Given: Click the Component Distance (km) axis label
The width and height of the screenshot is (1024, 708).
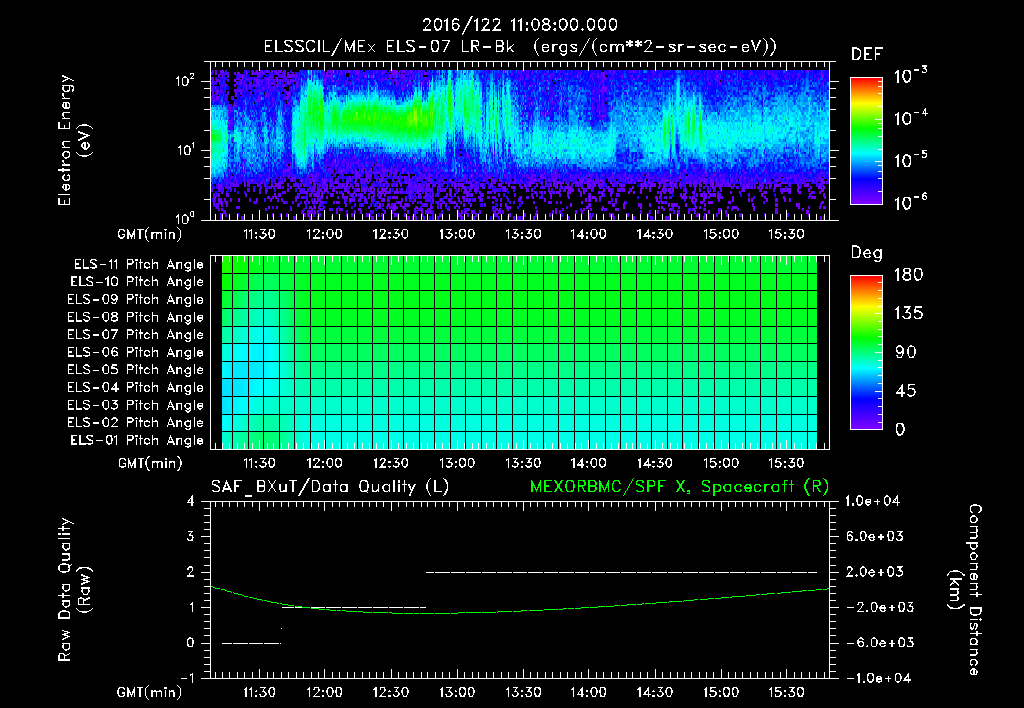Looking at the screenshot, I should pos(964,590).
